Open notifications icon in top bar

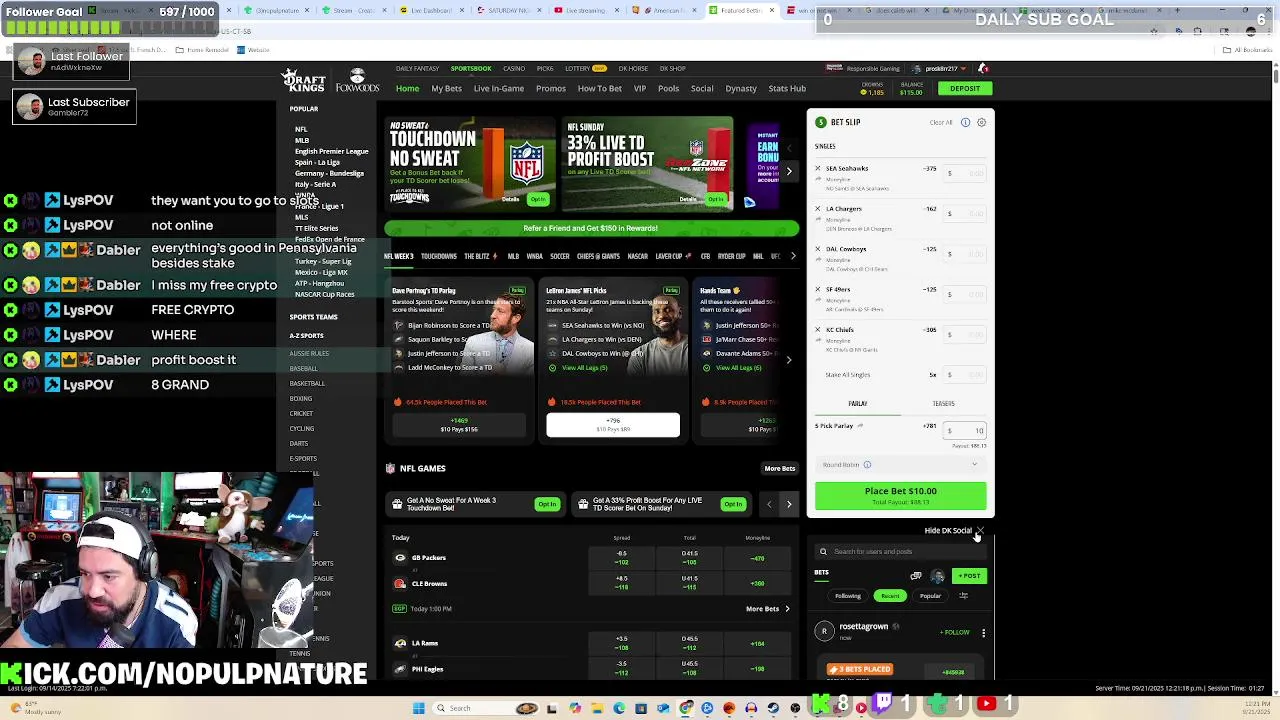pyautogui.click(x=983, y=68)
